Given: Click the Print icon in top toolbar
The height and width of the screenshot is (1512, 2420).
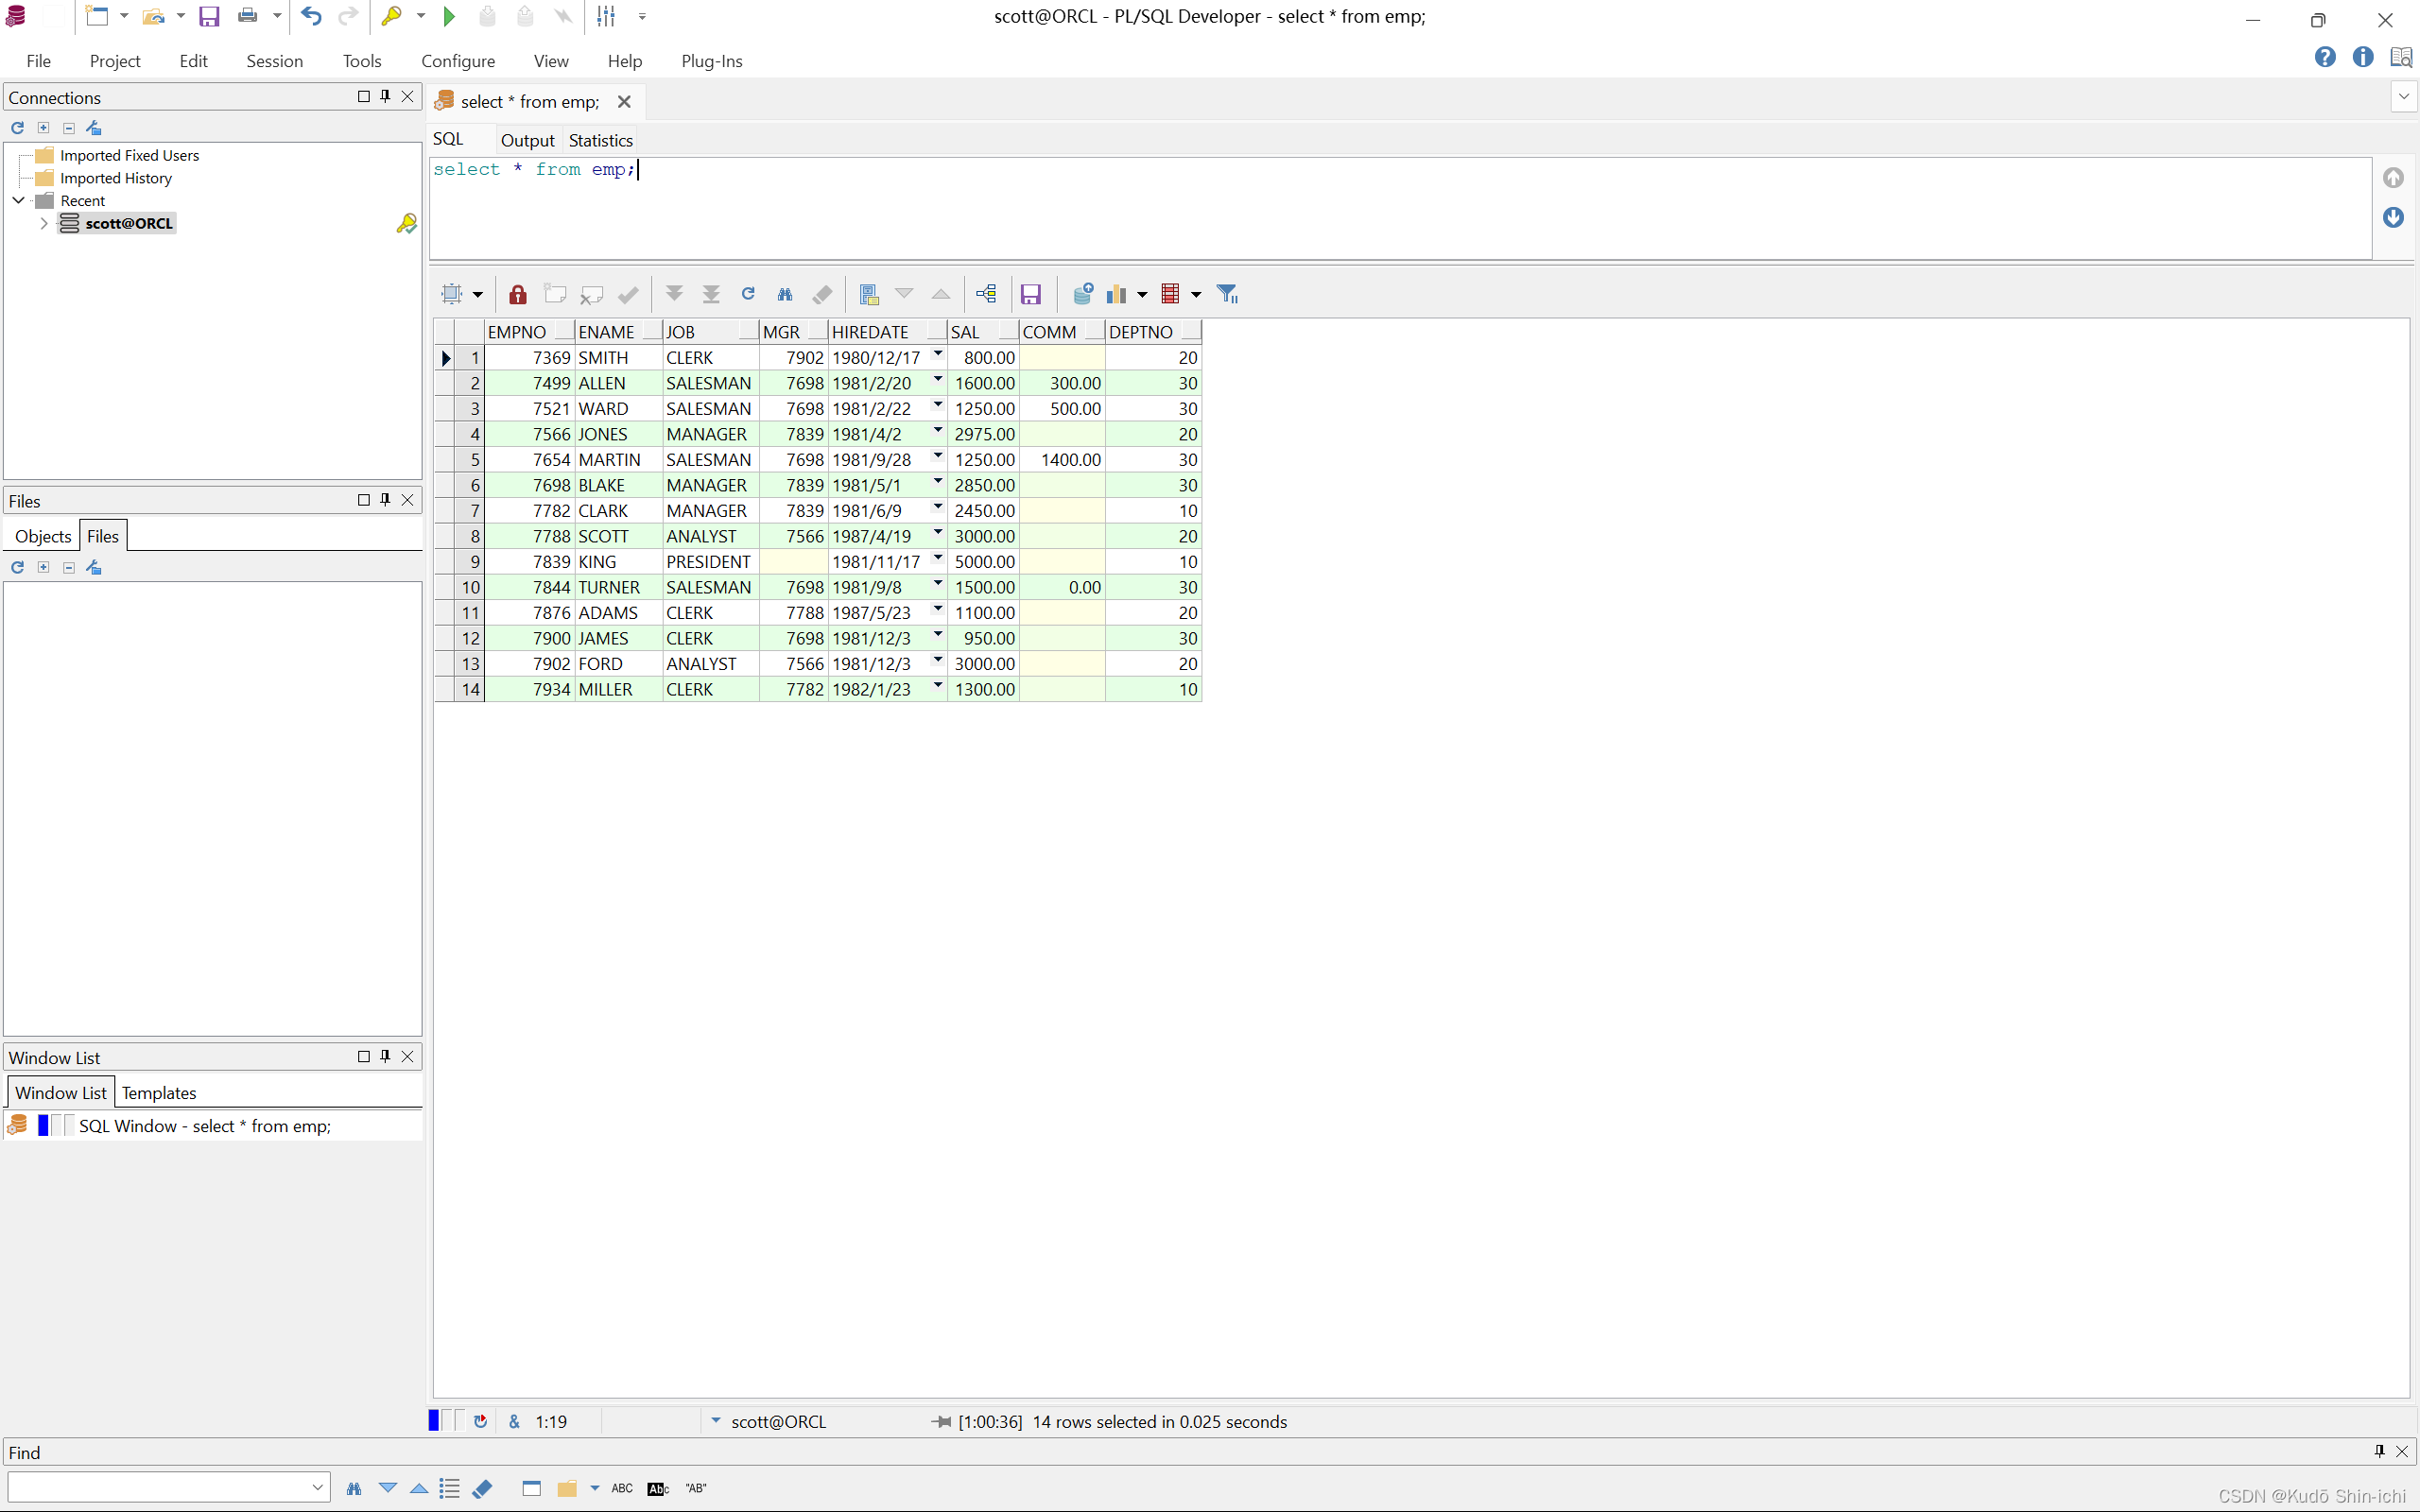Looking at the screenshot, I should coord(247,16).
